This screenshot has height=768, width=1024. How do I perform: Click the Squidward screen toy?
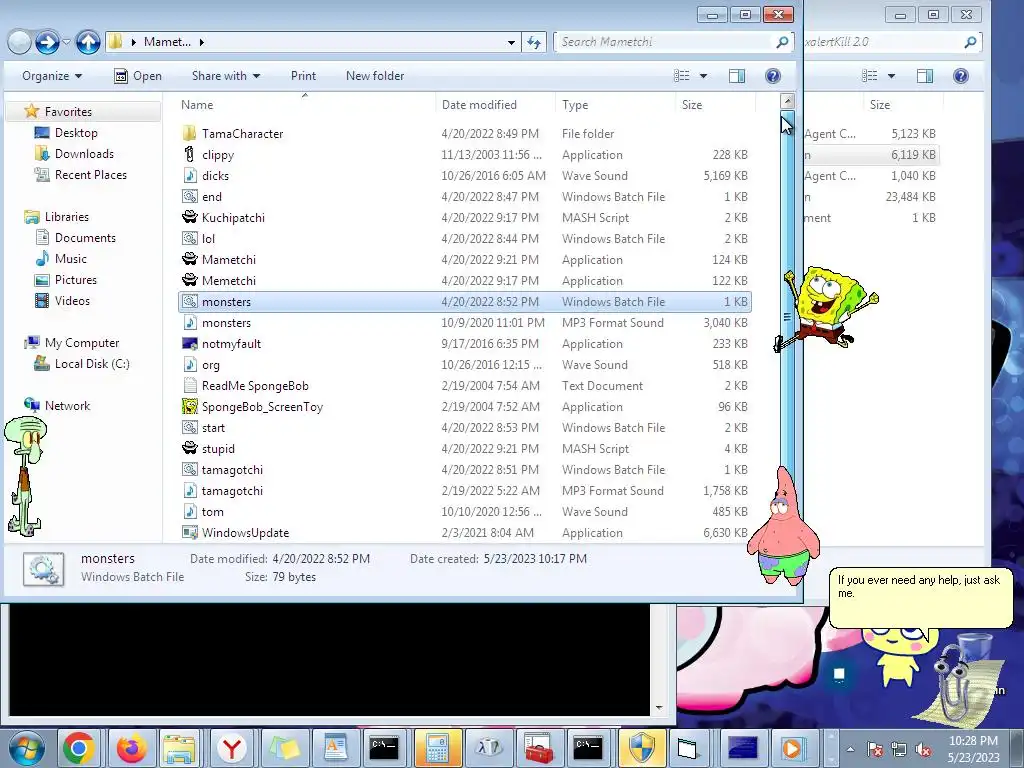26,477
